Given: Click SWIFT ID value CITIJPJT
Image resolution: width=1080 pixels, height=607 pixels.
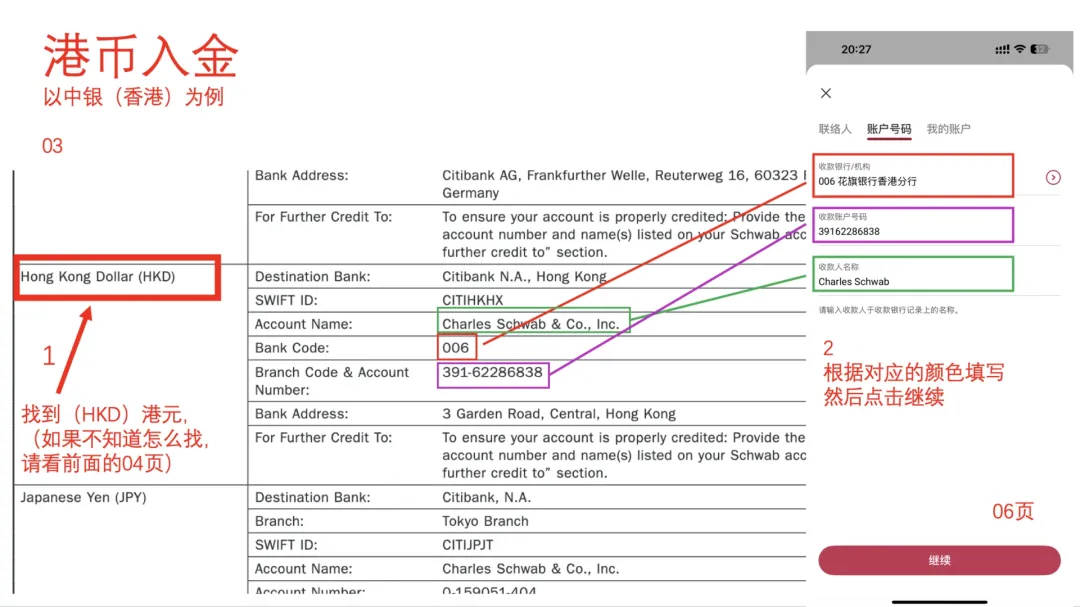Looking at the screenshot, I should [x=468, y=545].
